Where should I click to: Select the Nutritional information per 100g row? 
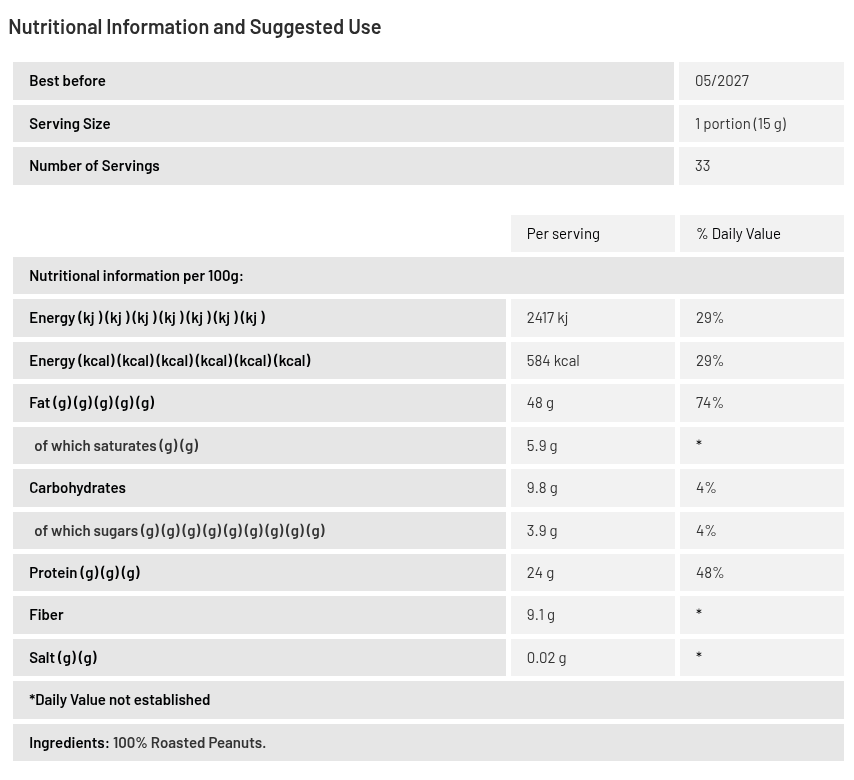coord(428,276)
